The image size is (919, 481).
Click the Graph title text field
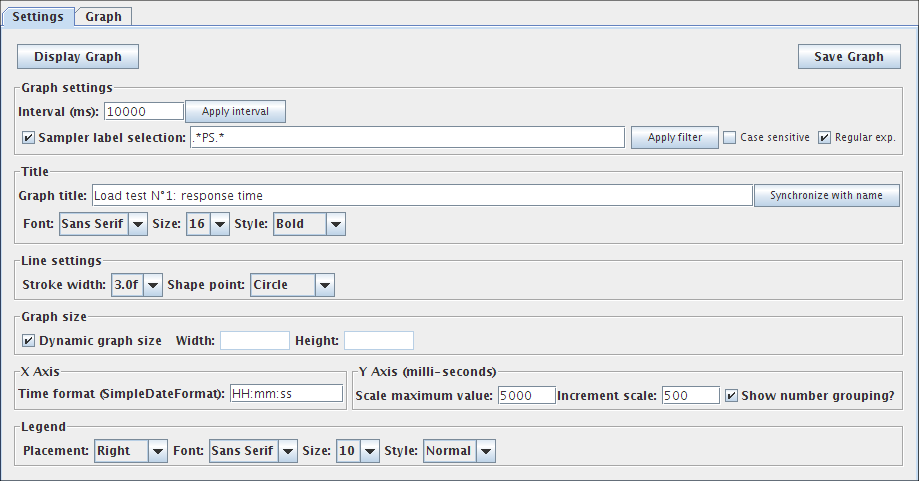point(420,195)
